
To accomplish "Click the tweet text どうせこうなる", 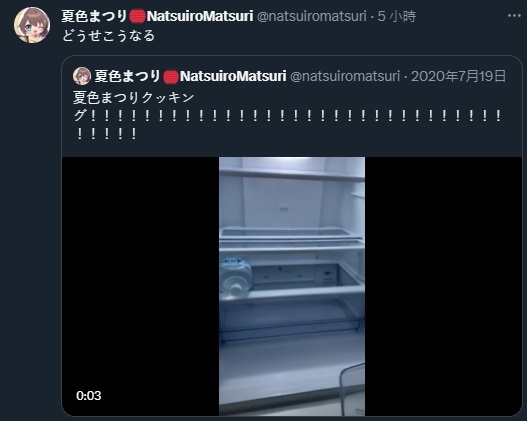I will 108,36.
